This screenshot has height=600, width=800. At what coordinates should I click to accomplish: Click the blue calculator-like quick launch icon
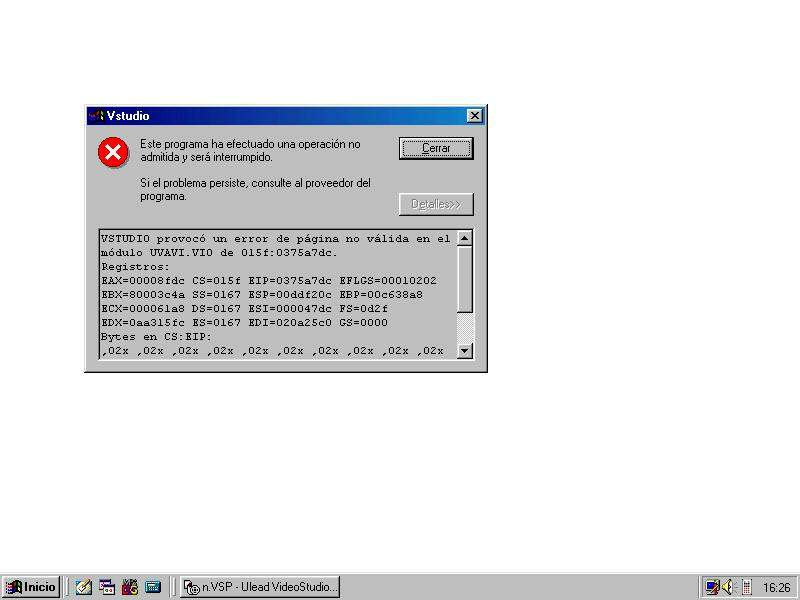pos(153,587)
